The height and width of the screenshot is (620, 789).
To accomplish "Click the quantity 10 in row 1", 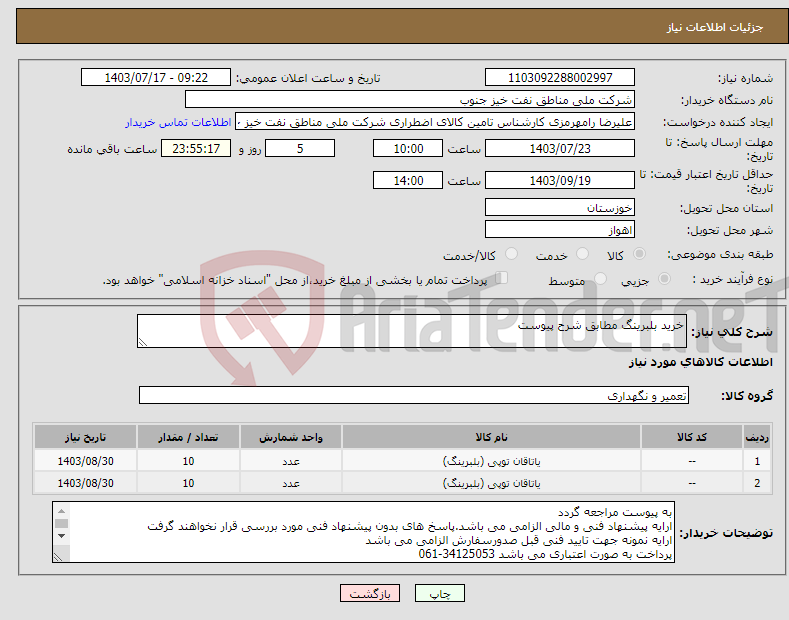I will [188, 461].
